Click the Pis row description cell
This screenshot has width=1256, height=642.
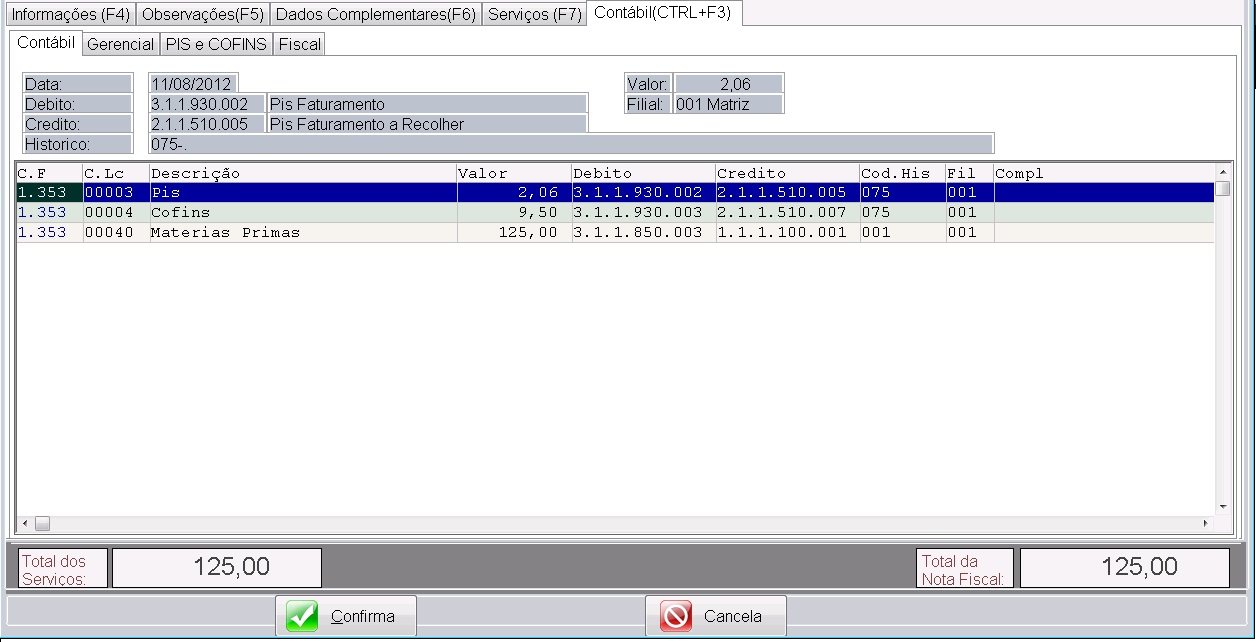[300, 192]
